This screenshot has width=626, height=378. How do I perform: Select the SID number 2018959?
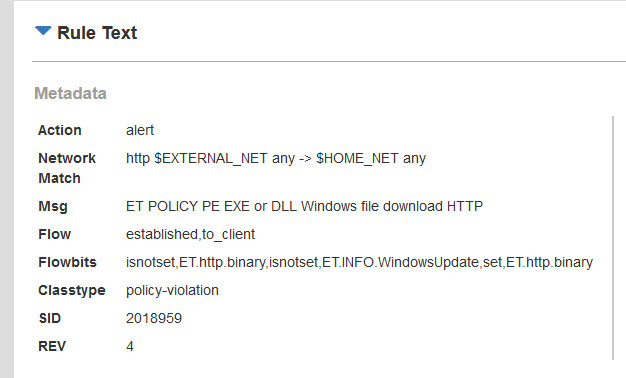point(154,318)
